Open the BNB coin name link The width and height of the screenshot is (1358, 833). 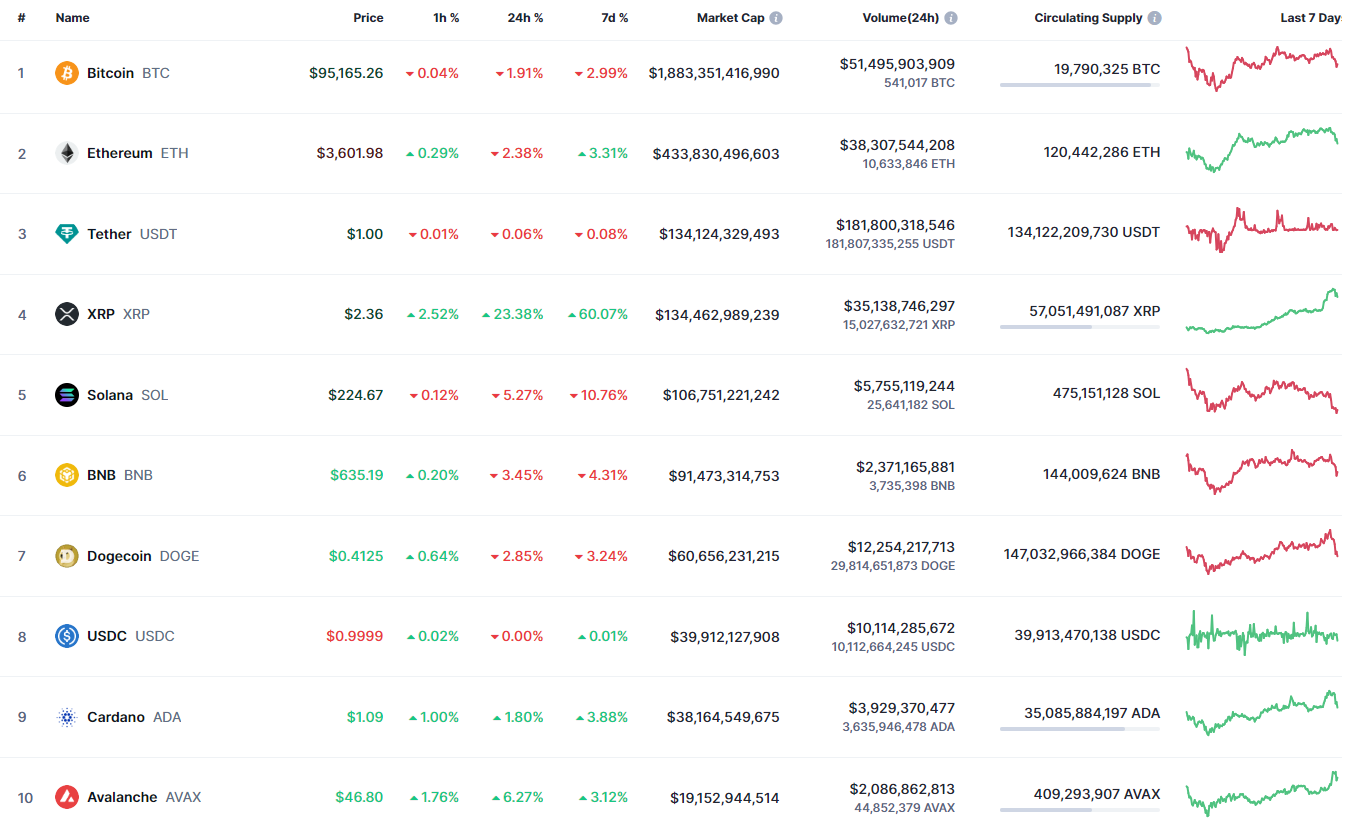pyautogui.click(x=100, y=475)
